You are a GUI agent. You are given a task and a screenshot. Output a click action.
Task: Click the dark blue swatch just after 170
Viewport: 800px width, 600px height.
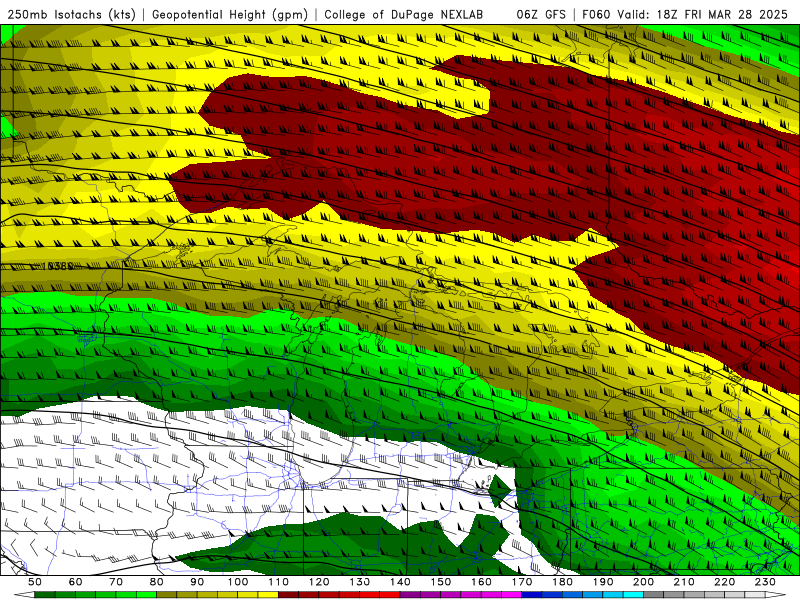coord(532,594)
